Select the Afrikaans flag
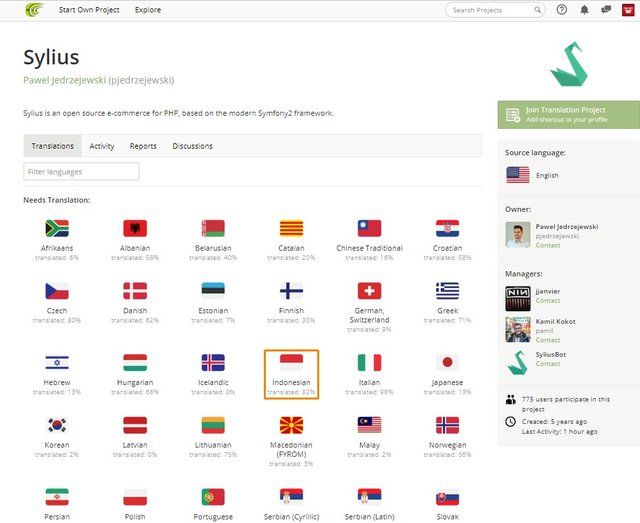 tap(57, 228)
